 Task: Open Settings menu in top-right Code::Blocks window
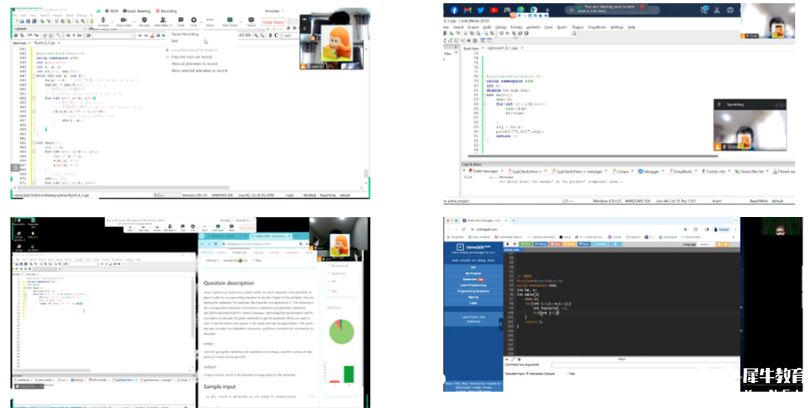[616, 27]
